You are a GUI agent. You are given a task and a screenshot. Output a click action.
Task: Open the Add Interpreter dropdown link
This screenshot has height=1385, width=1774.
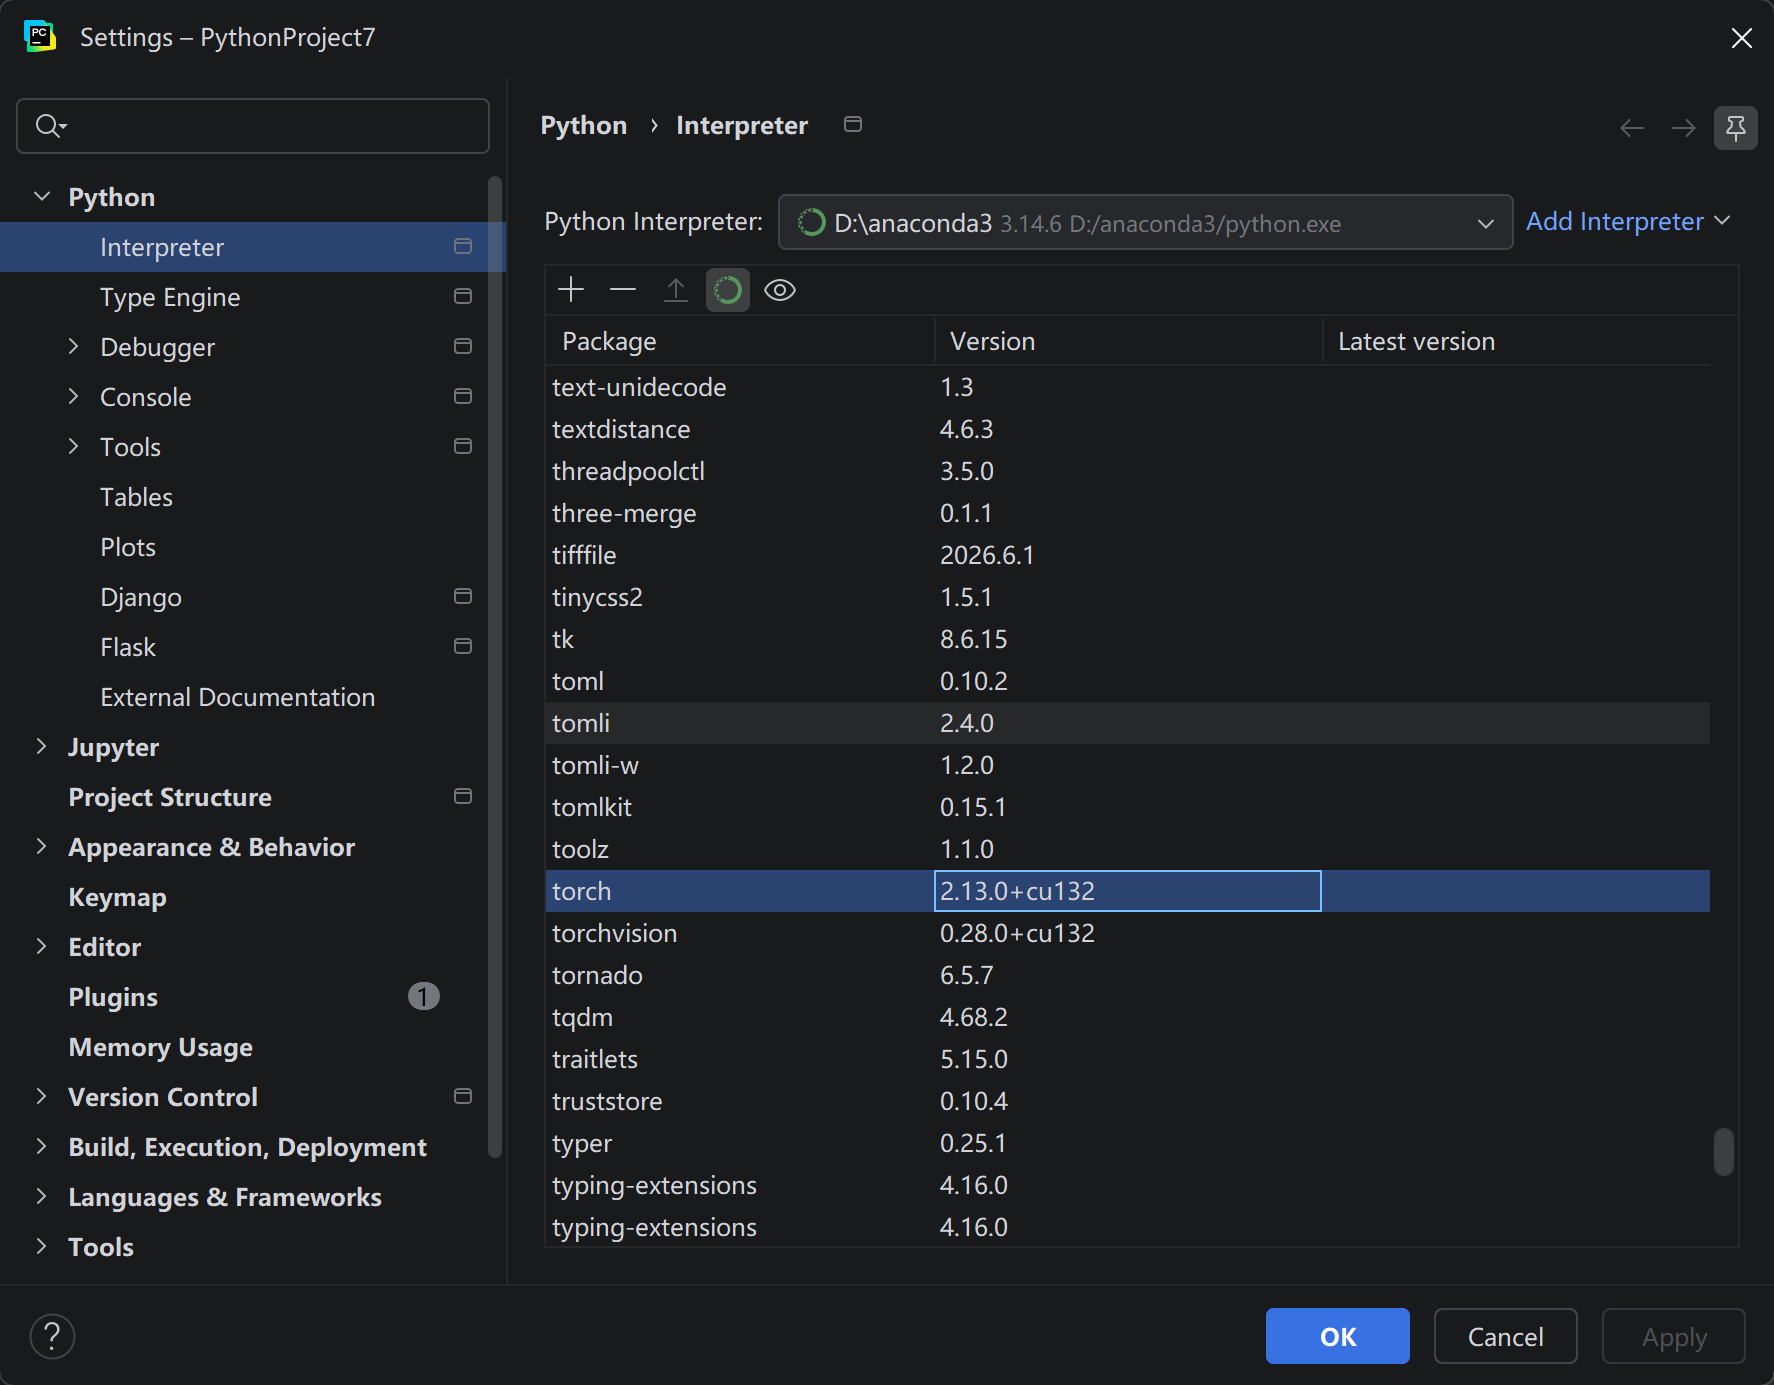point(1627,221)
